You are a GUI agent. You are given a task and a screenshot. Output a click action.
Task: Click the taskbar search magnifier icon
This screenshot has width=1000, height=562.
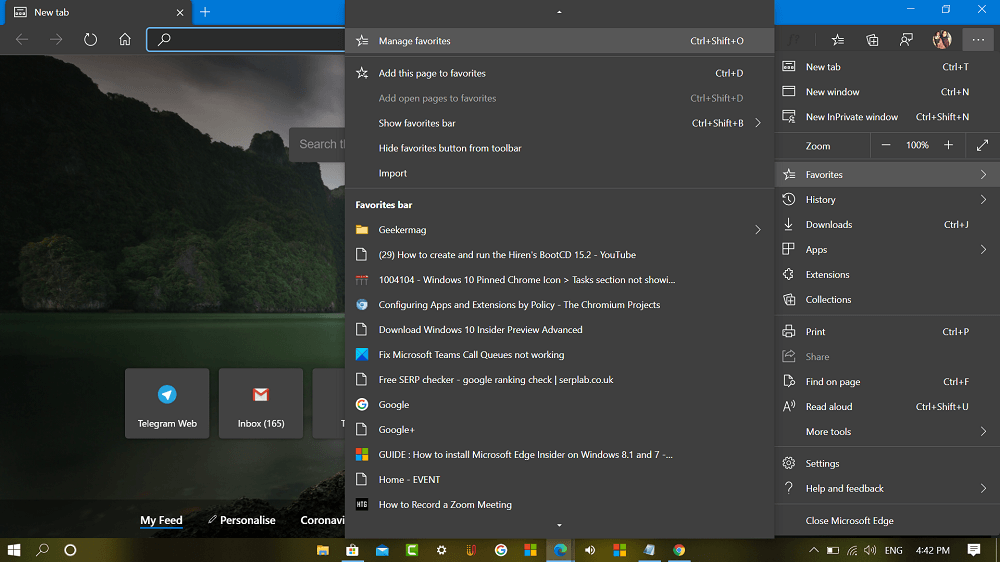pos(42,550)
